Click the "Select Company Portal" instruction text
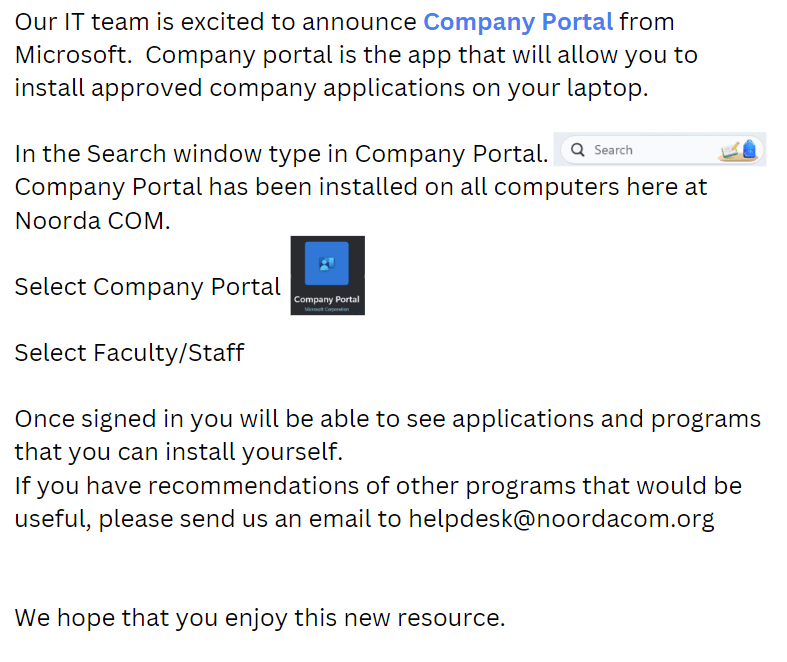This screenshot has height=662, width=787. click(x=147, y=287)
